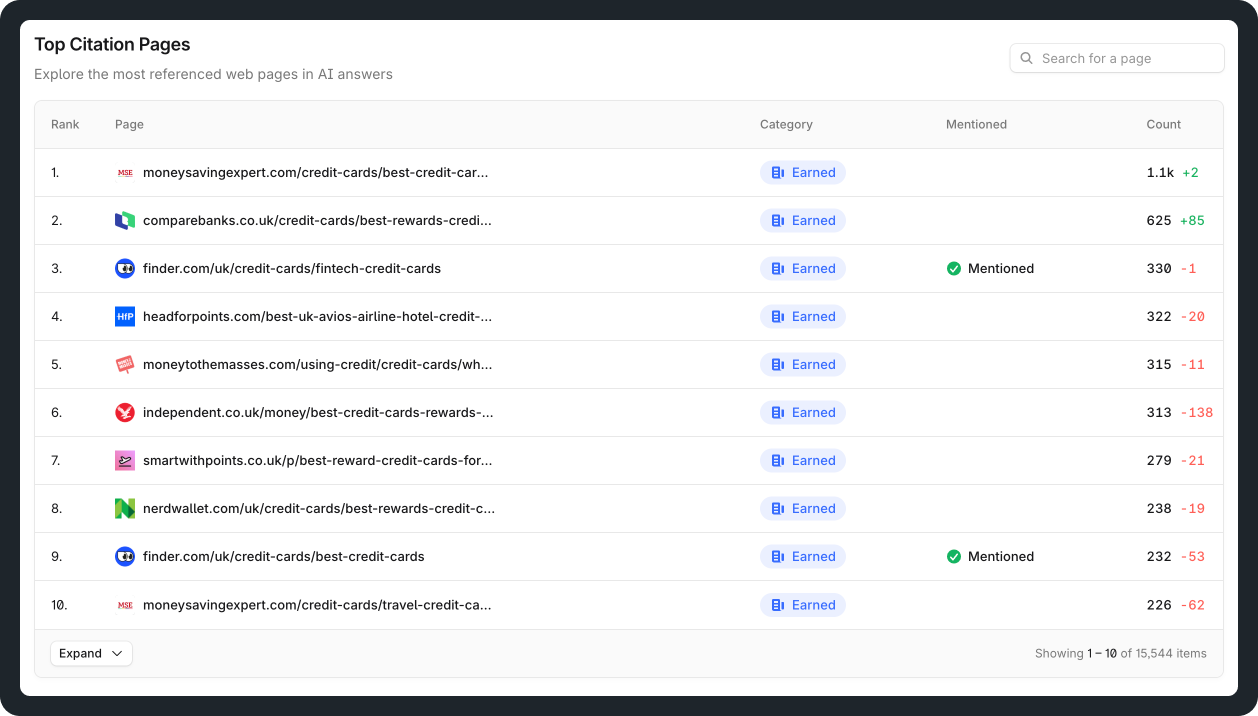The image size is (1258, 716).
Task: Click the smartwithpoints favicon
Action: click(125, 461)
